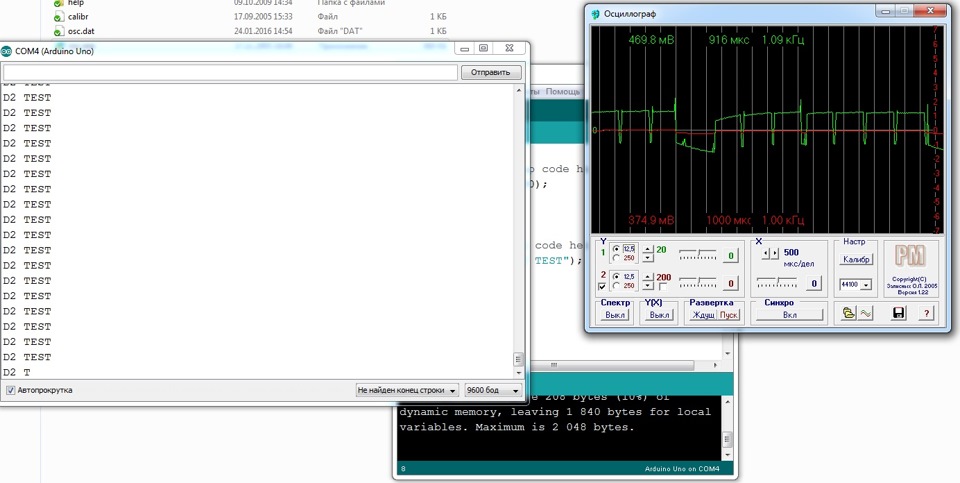Click the open file folder icon in oscilloscope

click(x=848, y=314)
